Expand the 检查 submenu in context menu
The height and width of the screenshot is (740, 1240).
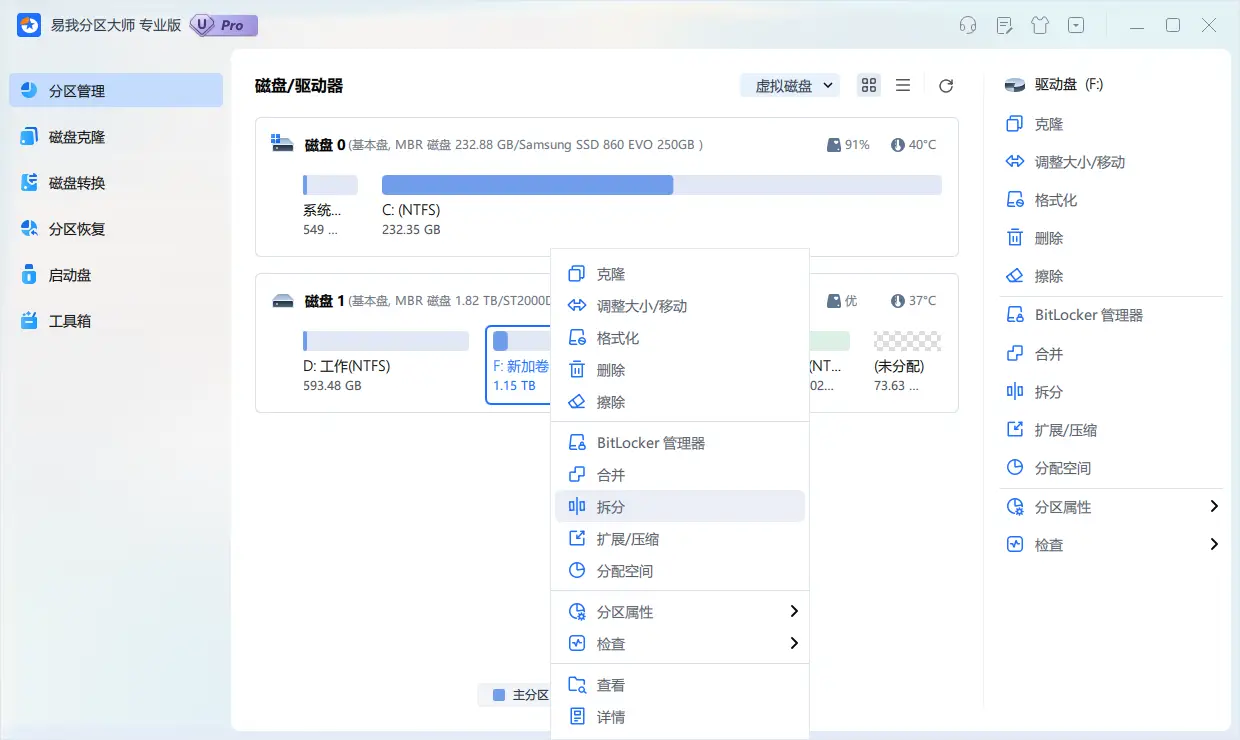pyautogui.click(x=681, y=643)
